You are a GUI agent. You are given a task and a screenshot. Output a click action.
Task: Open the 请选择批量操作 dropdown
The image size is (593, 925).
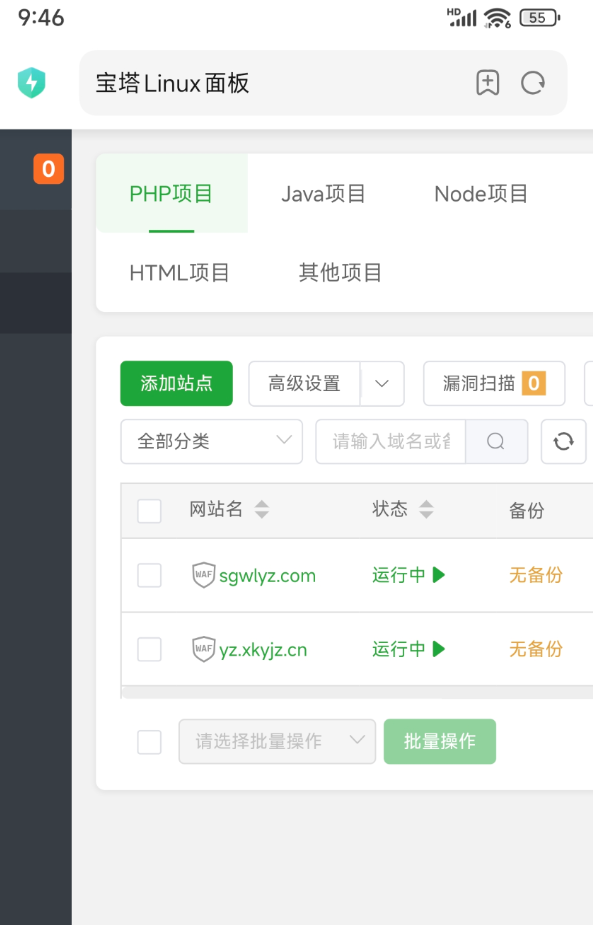tap(277, 741)
